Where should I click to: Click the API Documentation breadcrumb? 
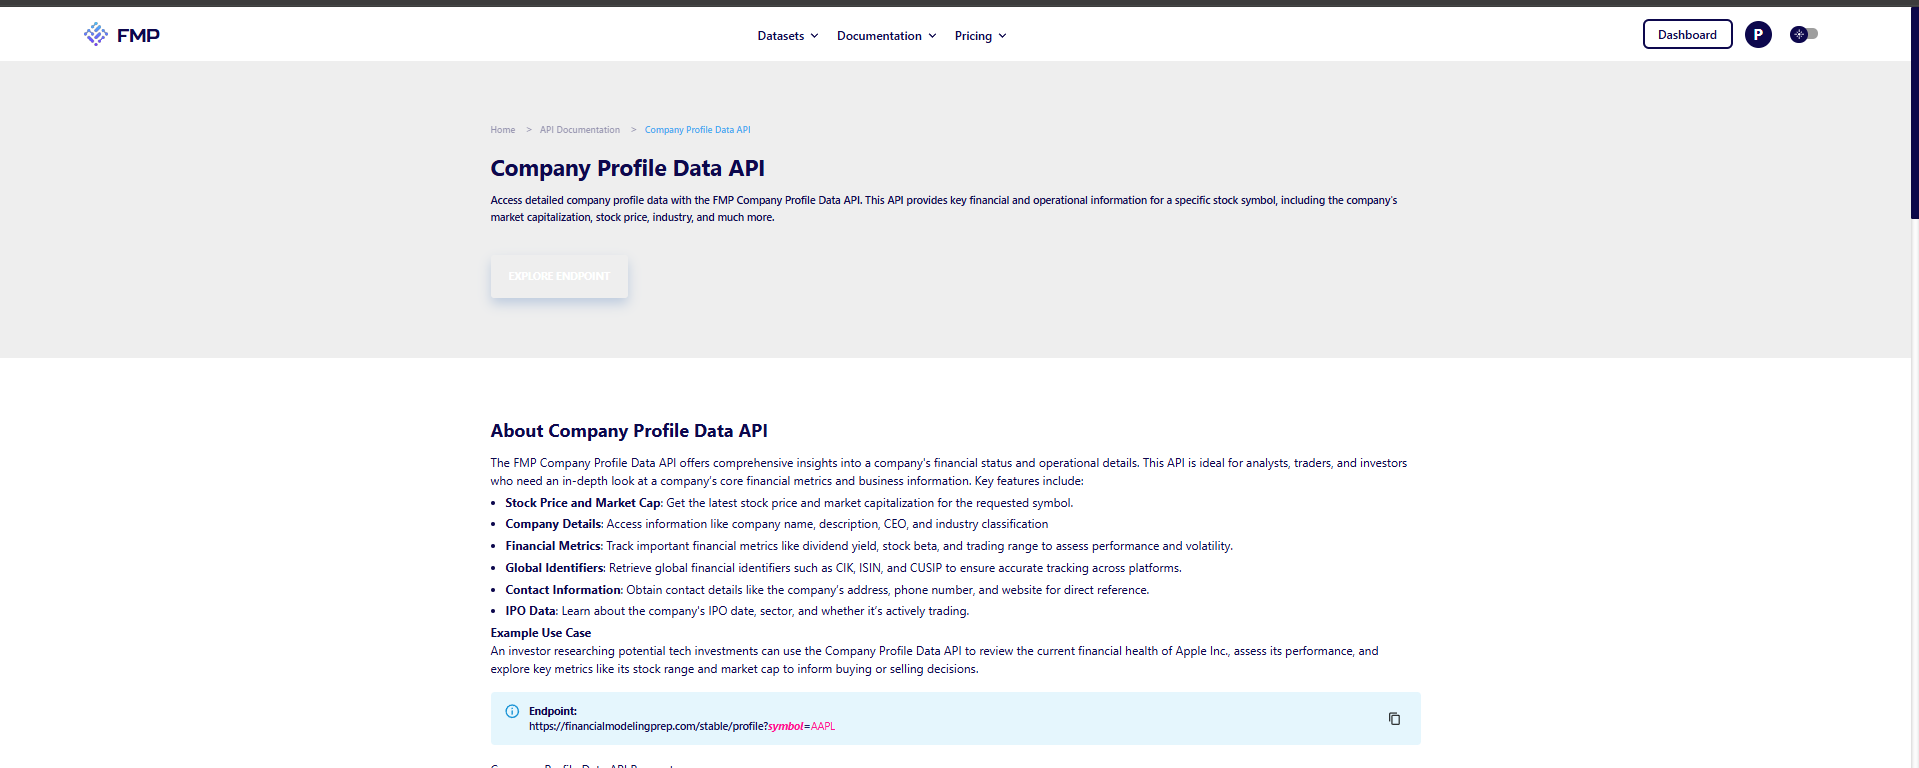(580, 130)
